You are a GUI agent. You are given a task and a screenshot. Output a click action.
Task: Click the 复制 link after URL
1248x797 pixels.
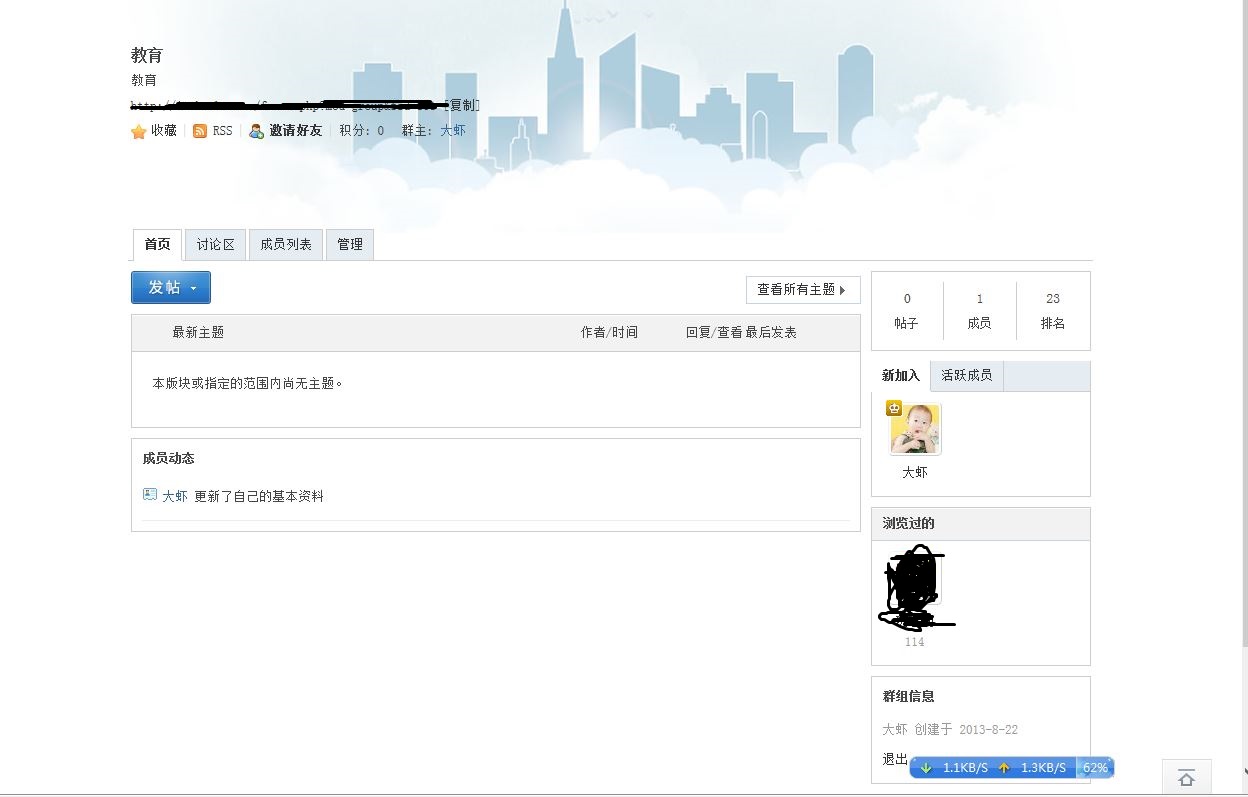click(x=462, y=105)
